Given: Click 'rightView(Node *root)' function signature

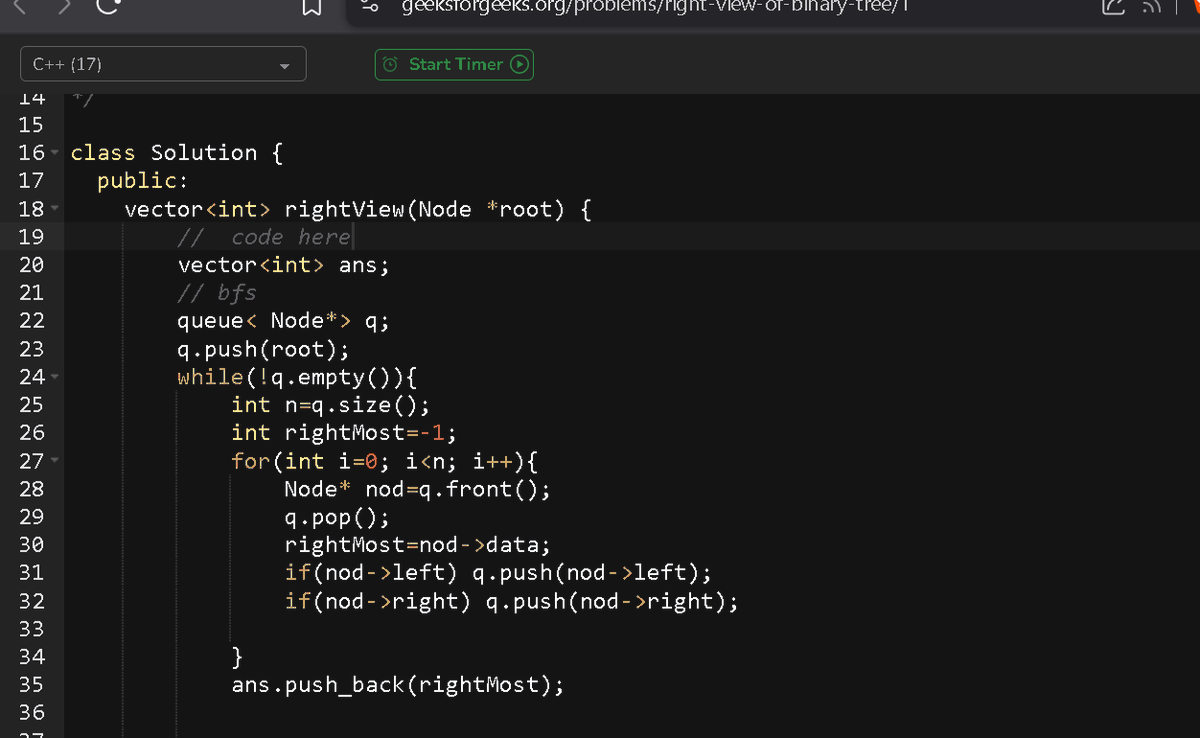Looking at the screenshot, I should tap(425, 209).
